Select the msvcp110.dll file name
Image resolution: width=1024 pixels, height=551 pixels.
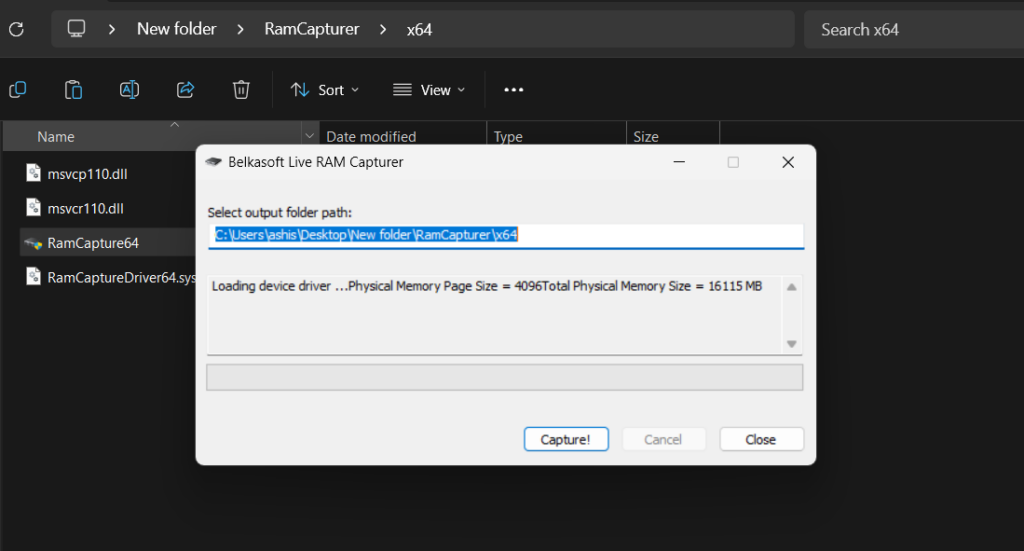88,174
